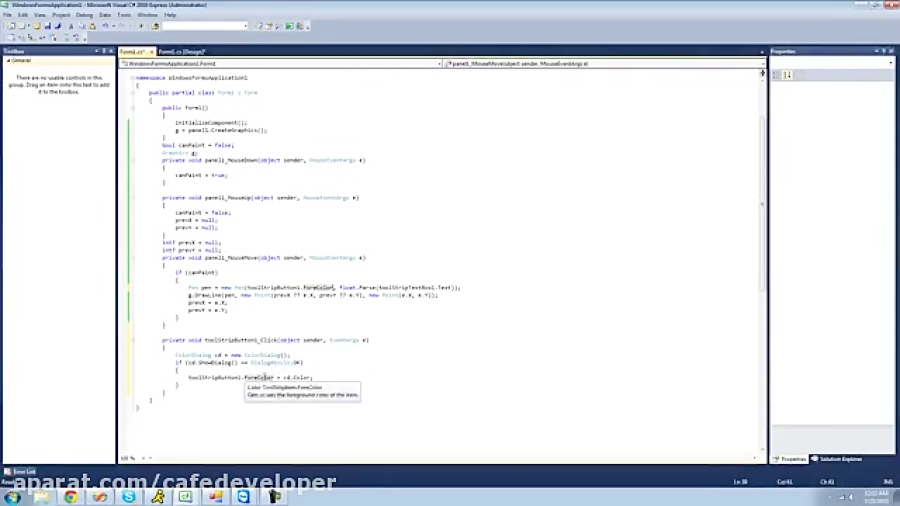Click ForeColor in the Pen constructor line

tap(318, 287)
